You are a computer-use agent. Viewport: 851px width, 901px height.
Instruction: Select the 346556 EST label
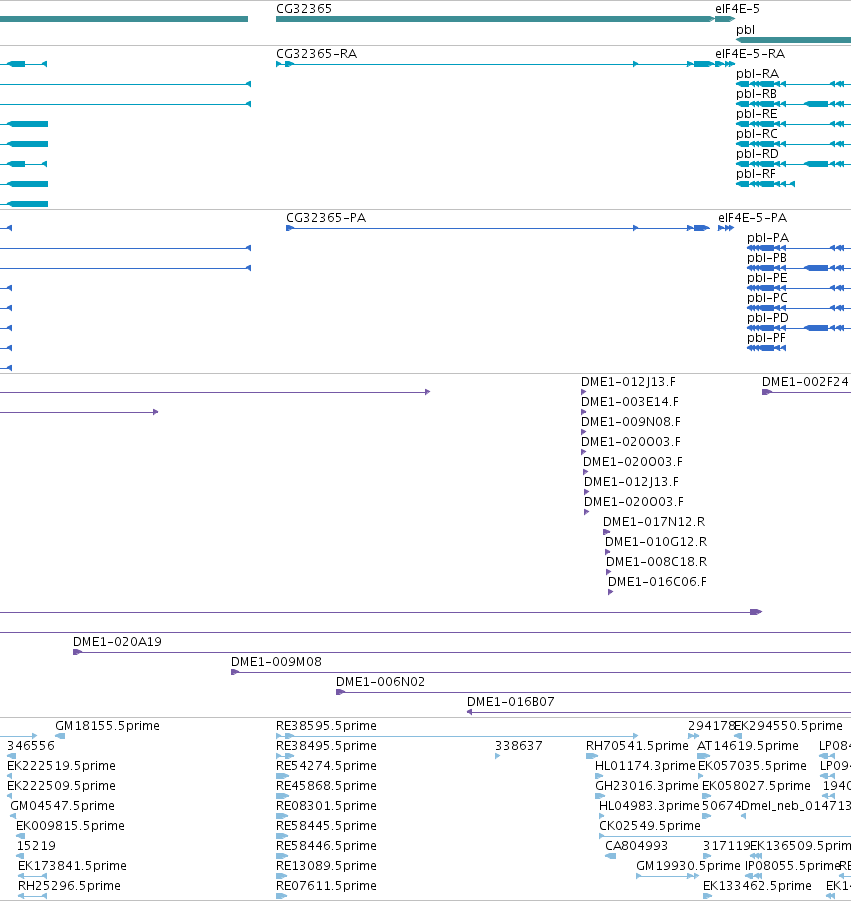pyautogui.click(x=30, y=746)
